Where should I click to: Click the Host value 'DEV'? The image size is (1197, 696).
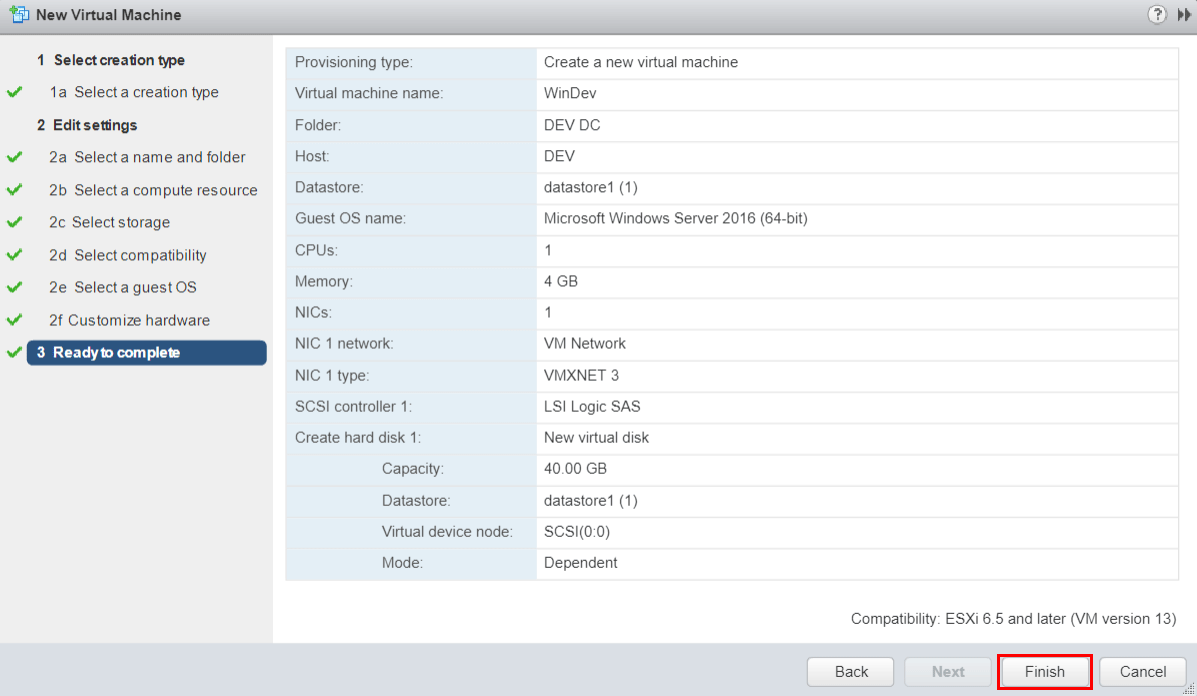(559, 156)
